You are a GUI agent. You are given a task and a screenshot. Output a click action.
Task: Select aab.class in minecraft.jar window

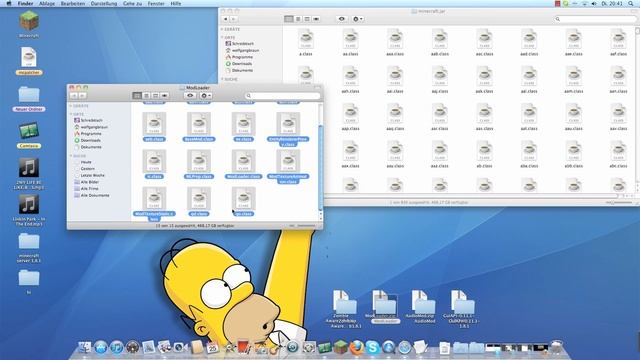[x=440, y=39]
